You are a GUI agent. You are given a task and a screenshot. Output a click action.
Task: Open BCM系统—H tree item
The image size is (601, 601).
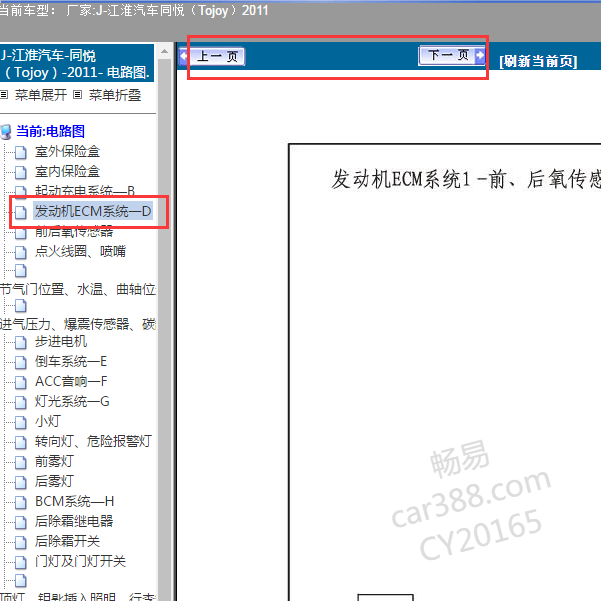point(74,501)
